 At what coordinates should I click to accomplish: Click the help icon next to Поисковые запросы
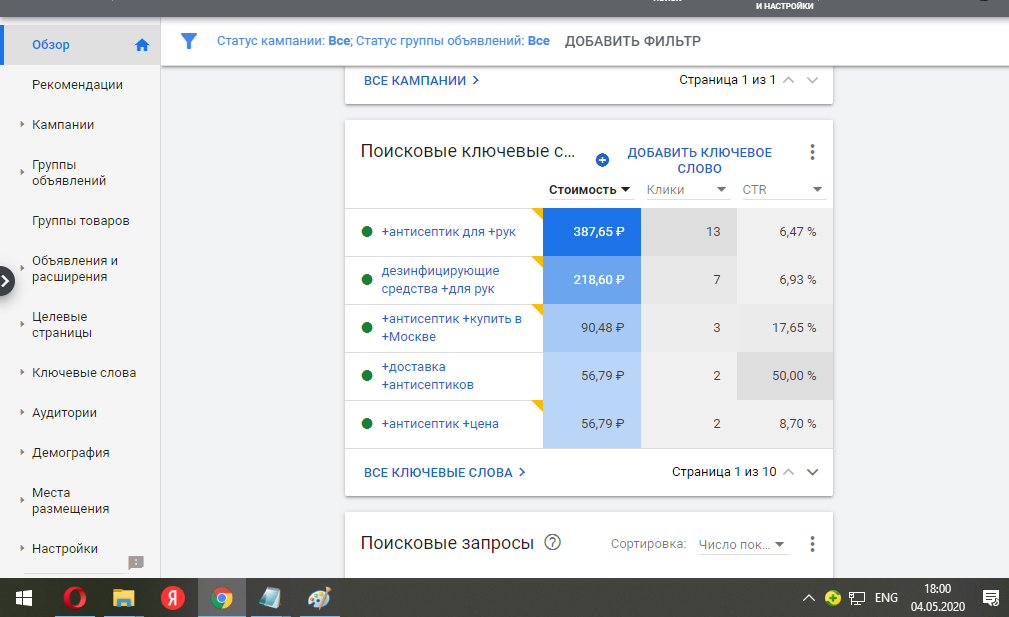[x=552, y=543]
